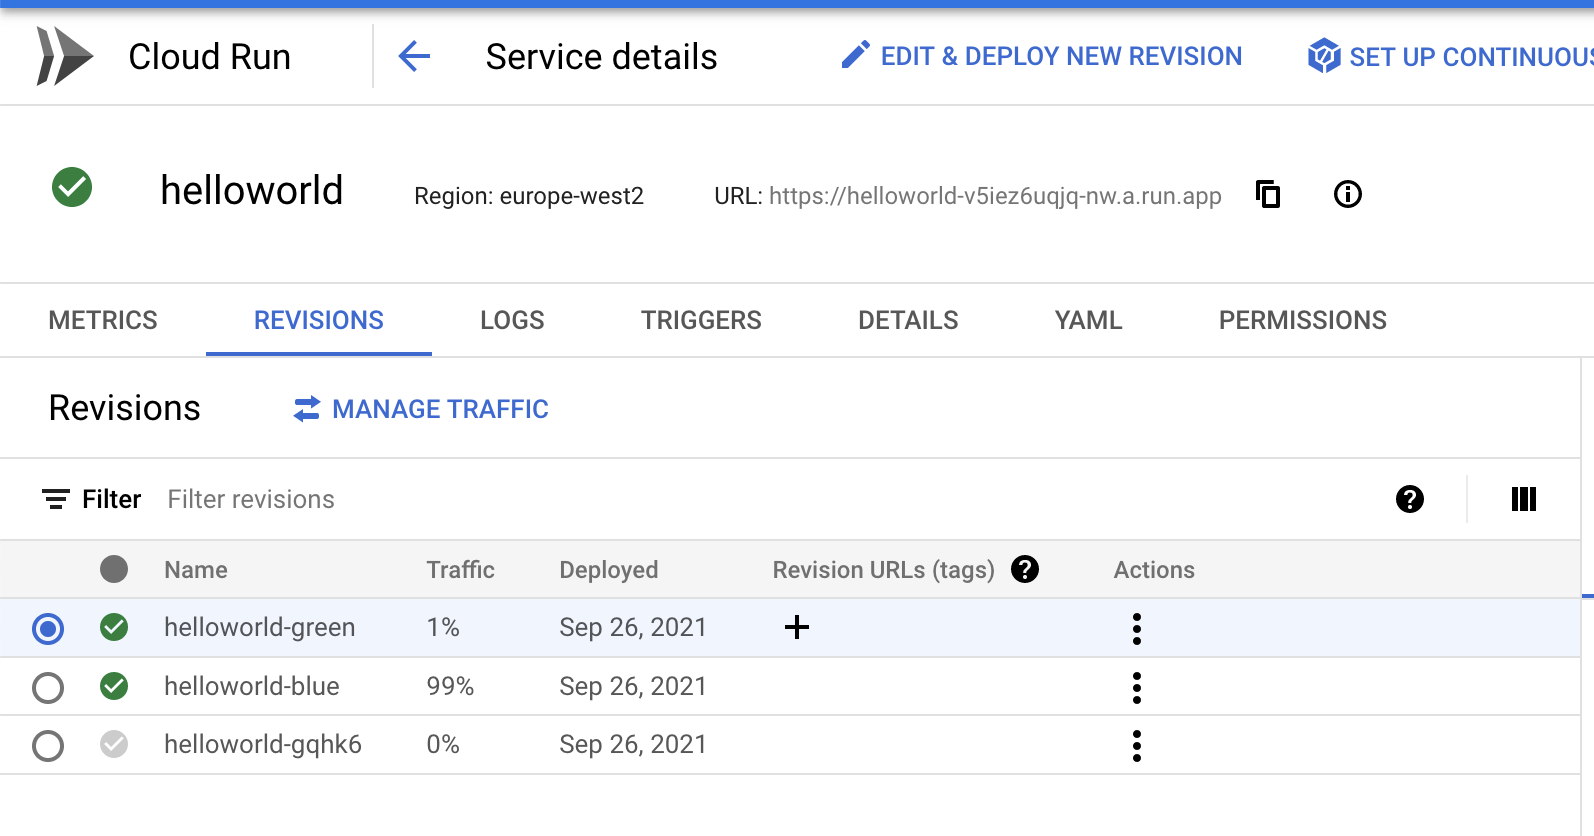
Task: Switch to the Revisions tab
Action: tap(319, 320)
